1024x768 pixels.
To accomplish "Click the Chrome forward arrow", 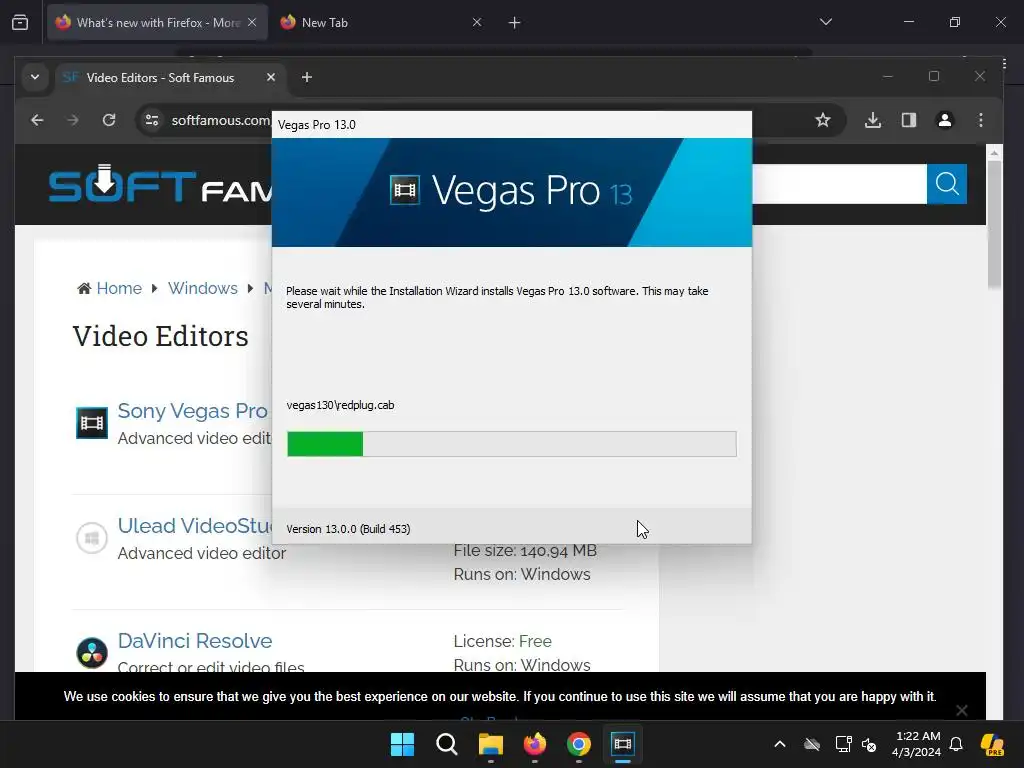I will (x=72, y=120).
